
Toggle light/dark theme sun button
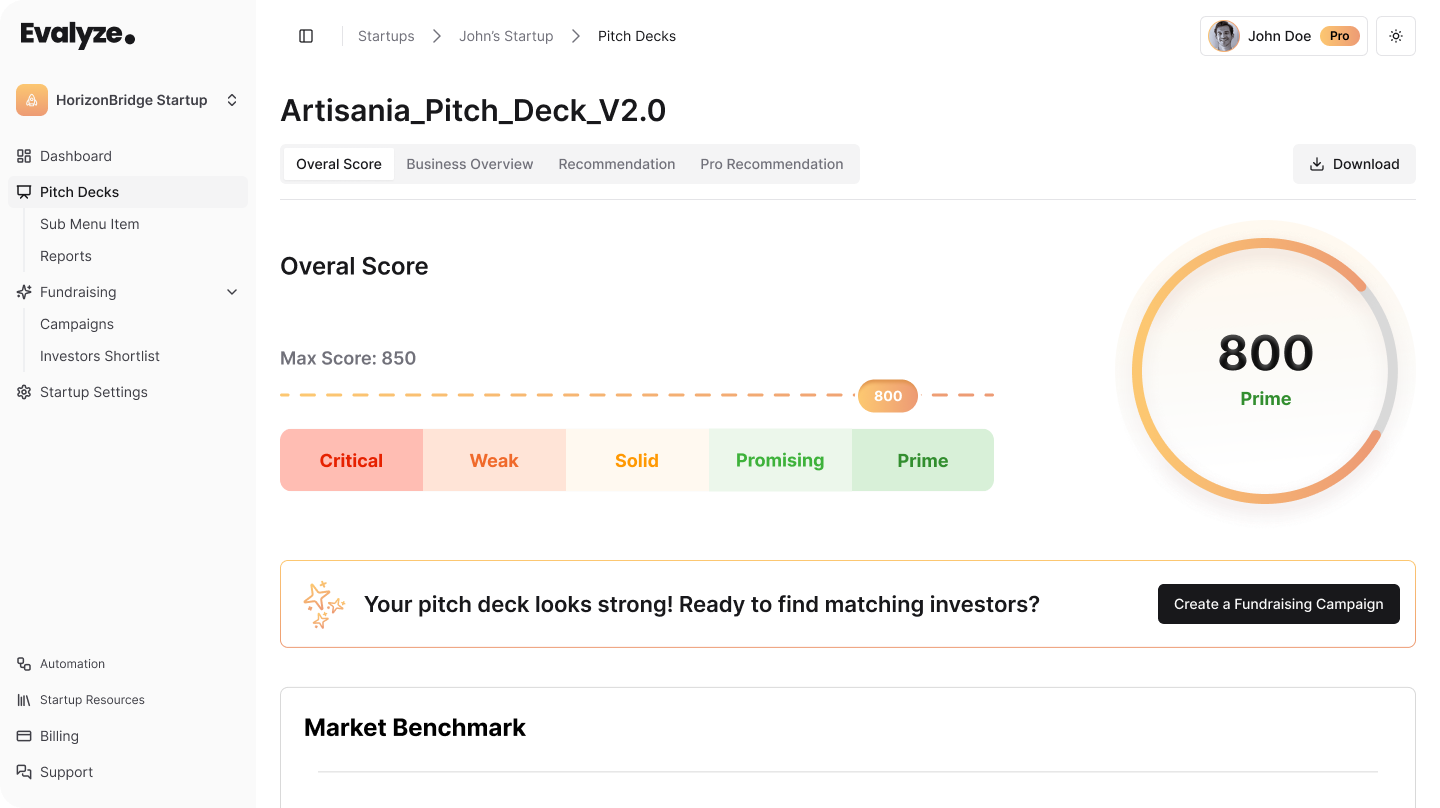click(x=1396, y=36)
